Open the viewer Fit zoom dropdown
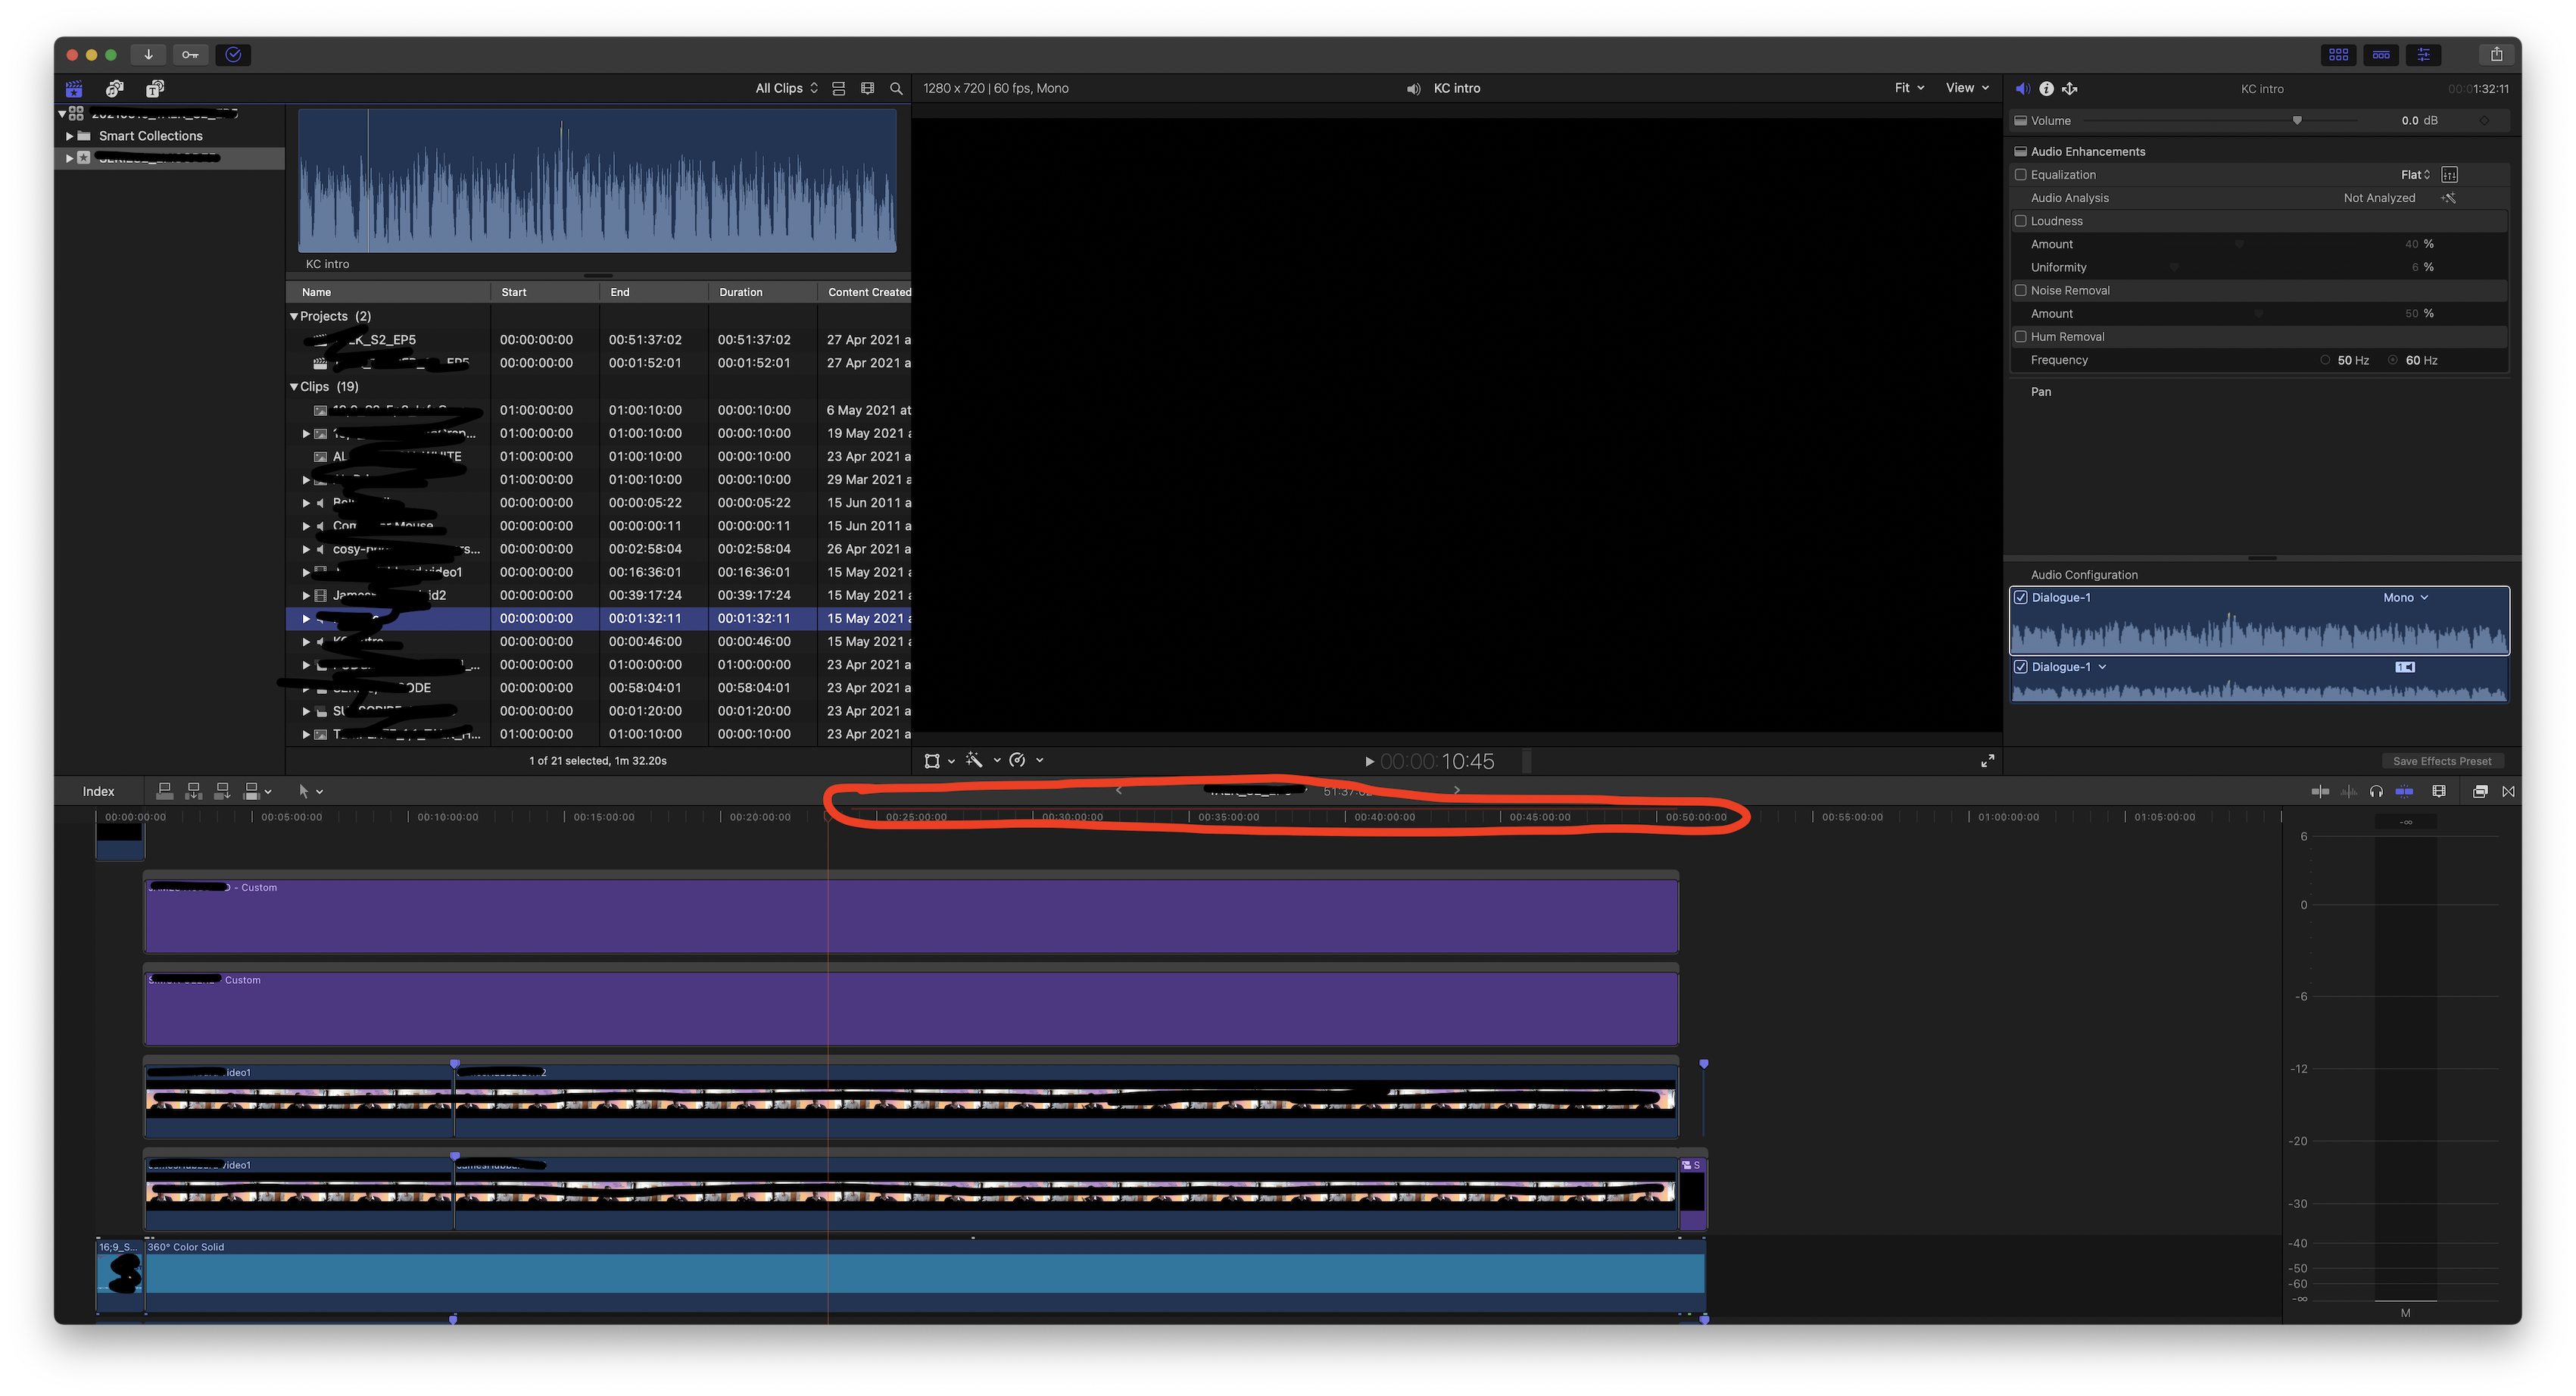This screenshot has height=1396, width=2576. click(x=1908, y=88)
